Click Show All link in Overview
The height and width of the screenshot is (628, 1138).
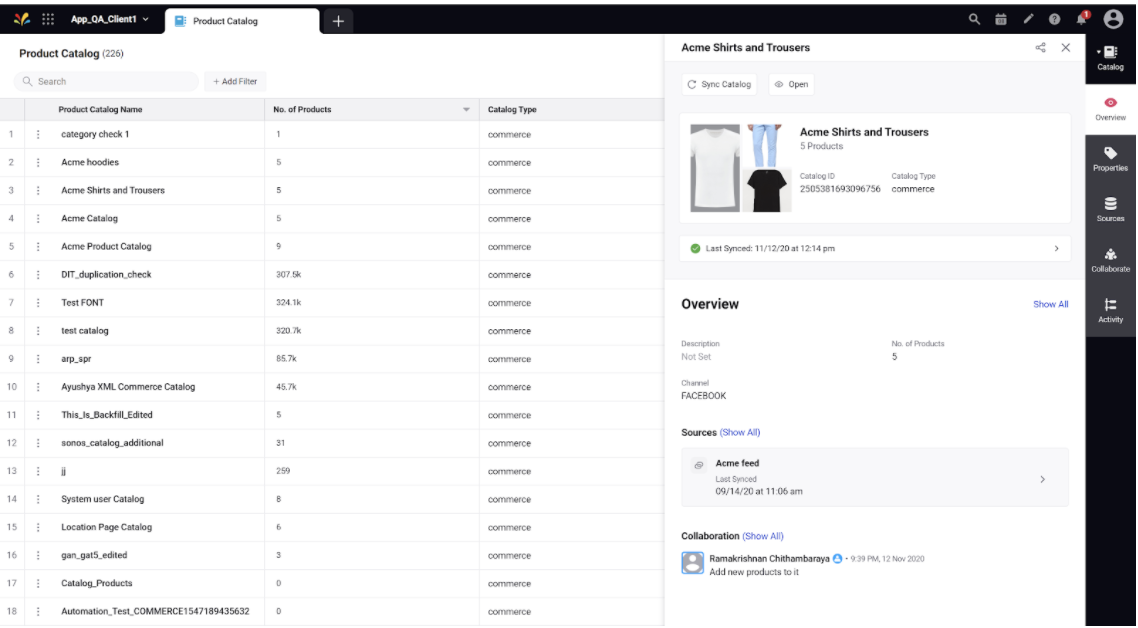click(x=1050, y=304)
